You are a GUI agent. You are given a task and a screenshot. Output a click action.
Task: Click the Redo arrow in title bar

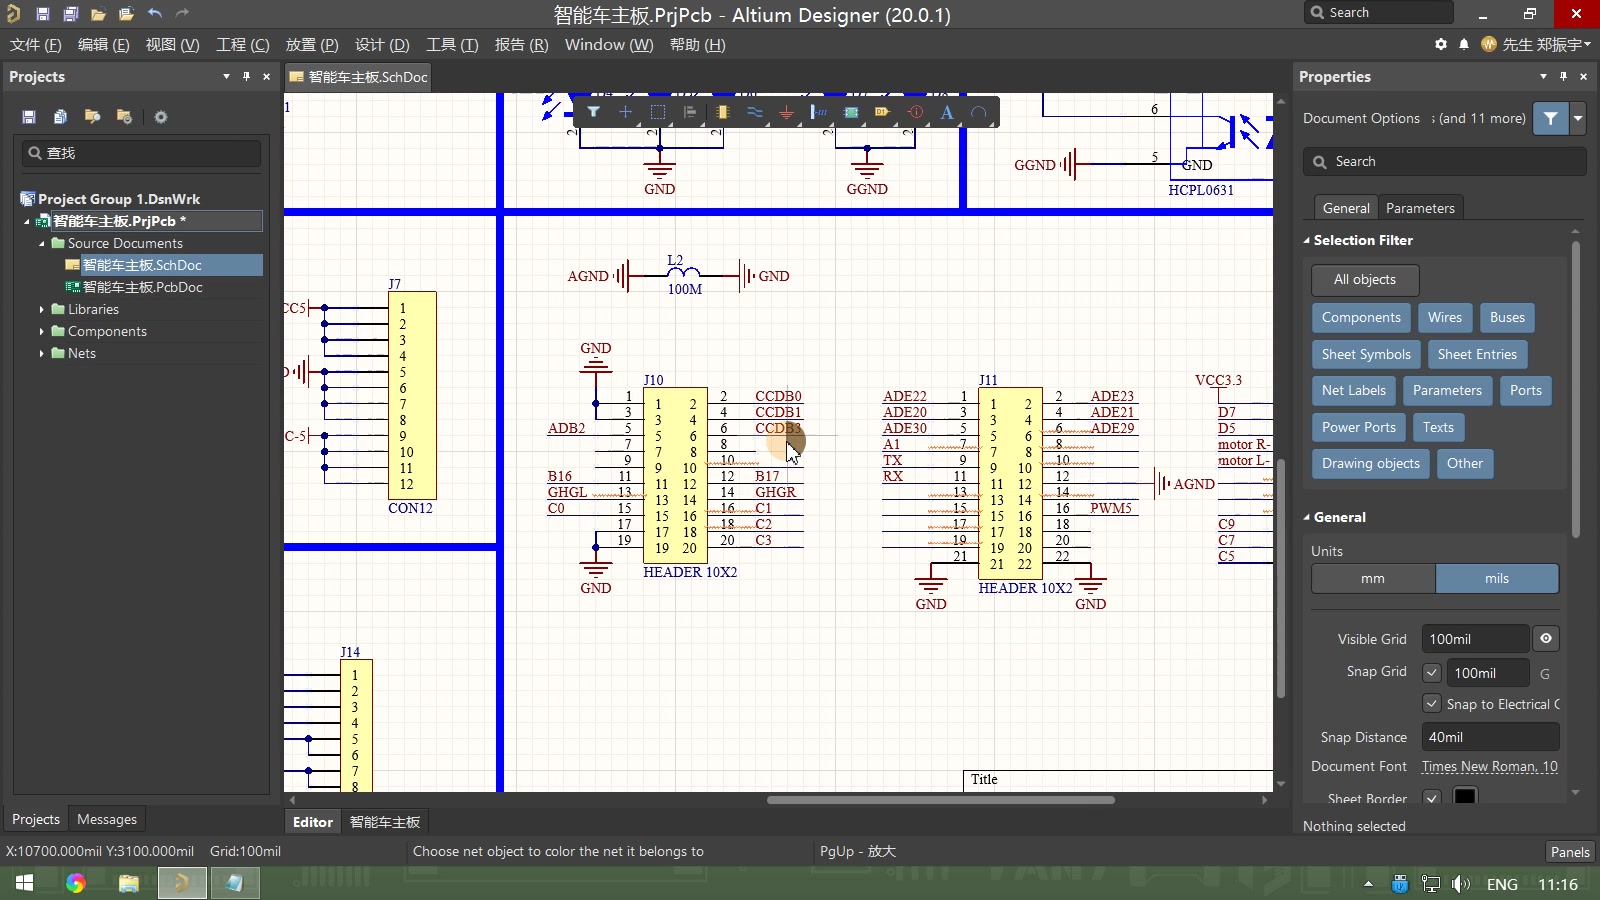[182, 13]
